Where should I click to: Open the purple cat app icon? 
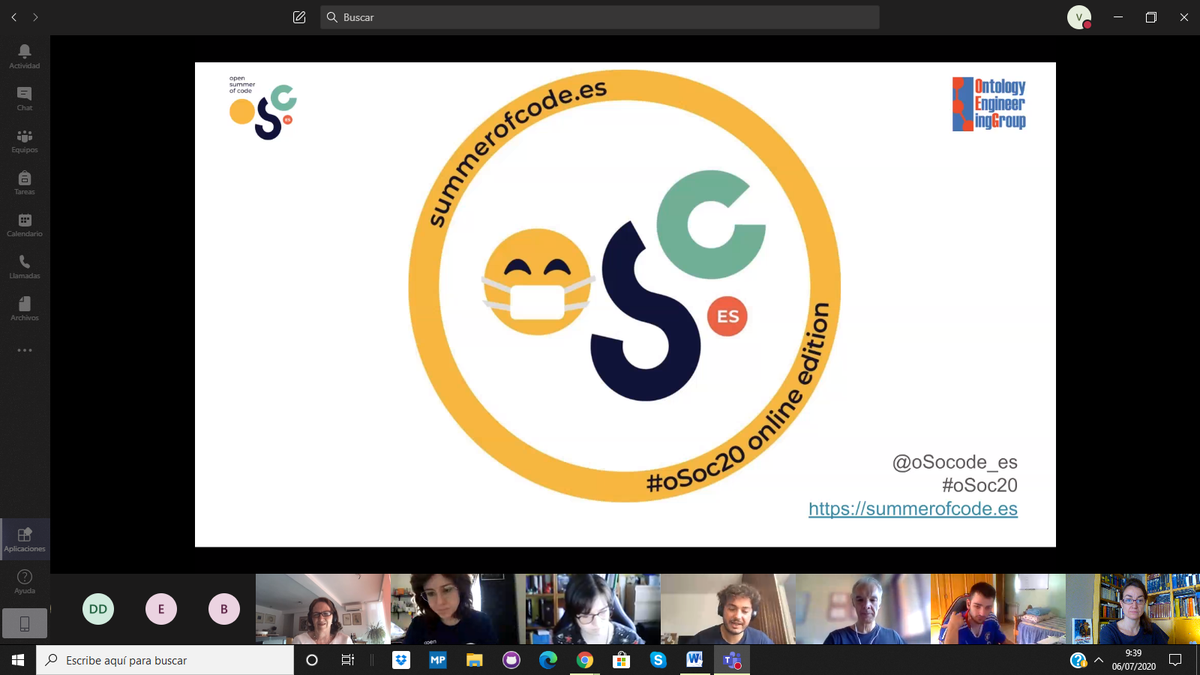tap(511, 660)
